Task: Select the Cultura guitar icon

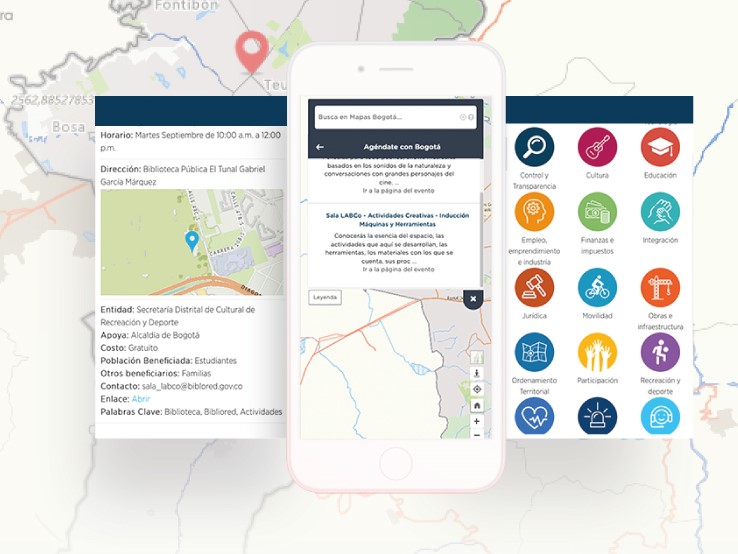Action: [x=597, y=148]
